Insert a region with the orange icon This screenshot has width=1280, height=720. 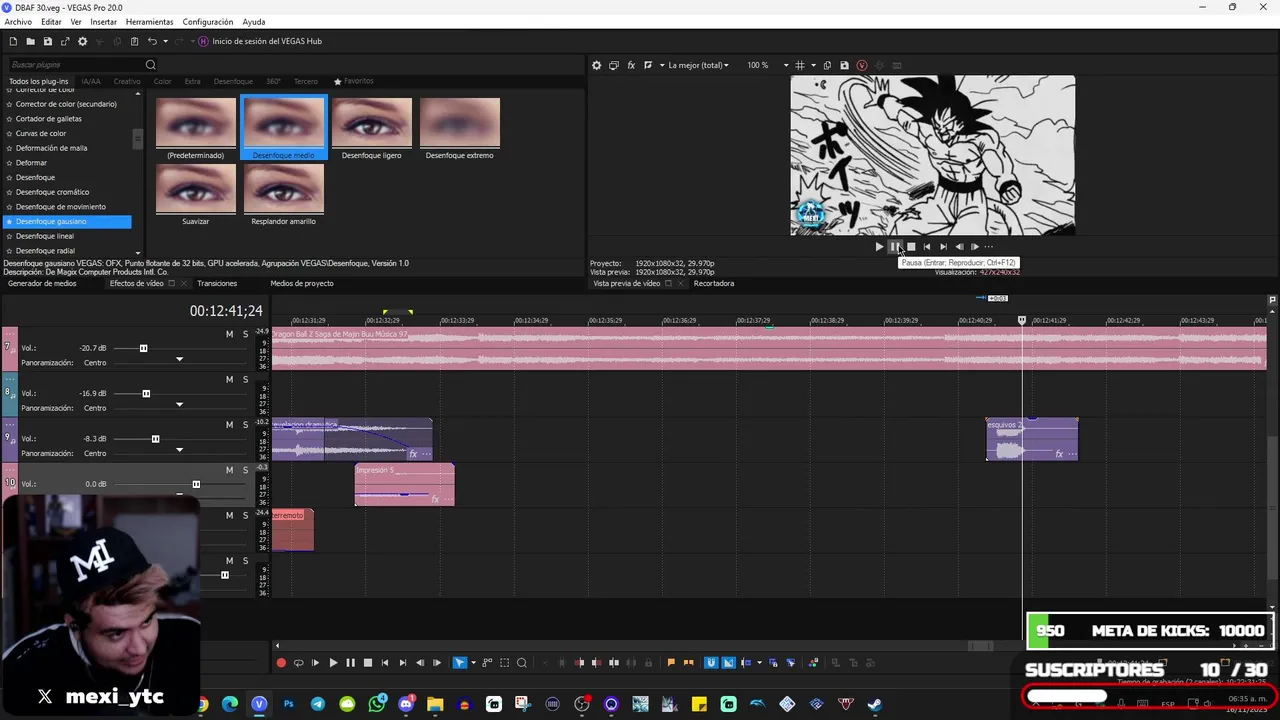[688, 663]
